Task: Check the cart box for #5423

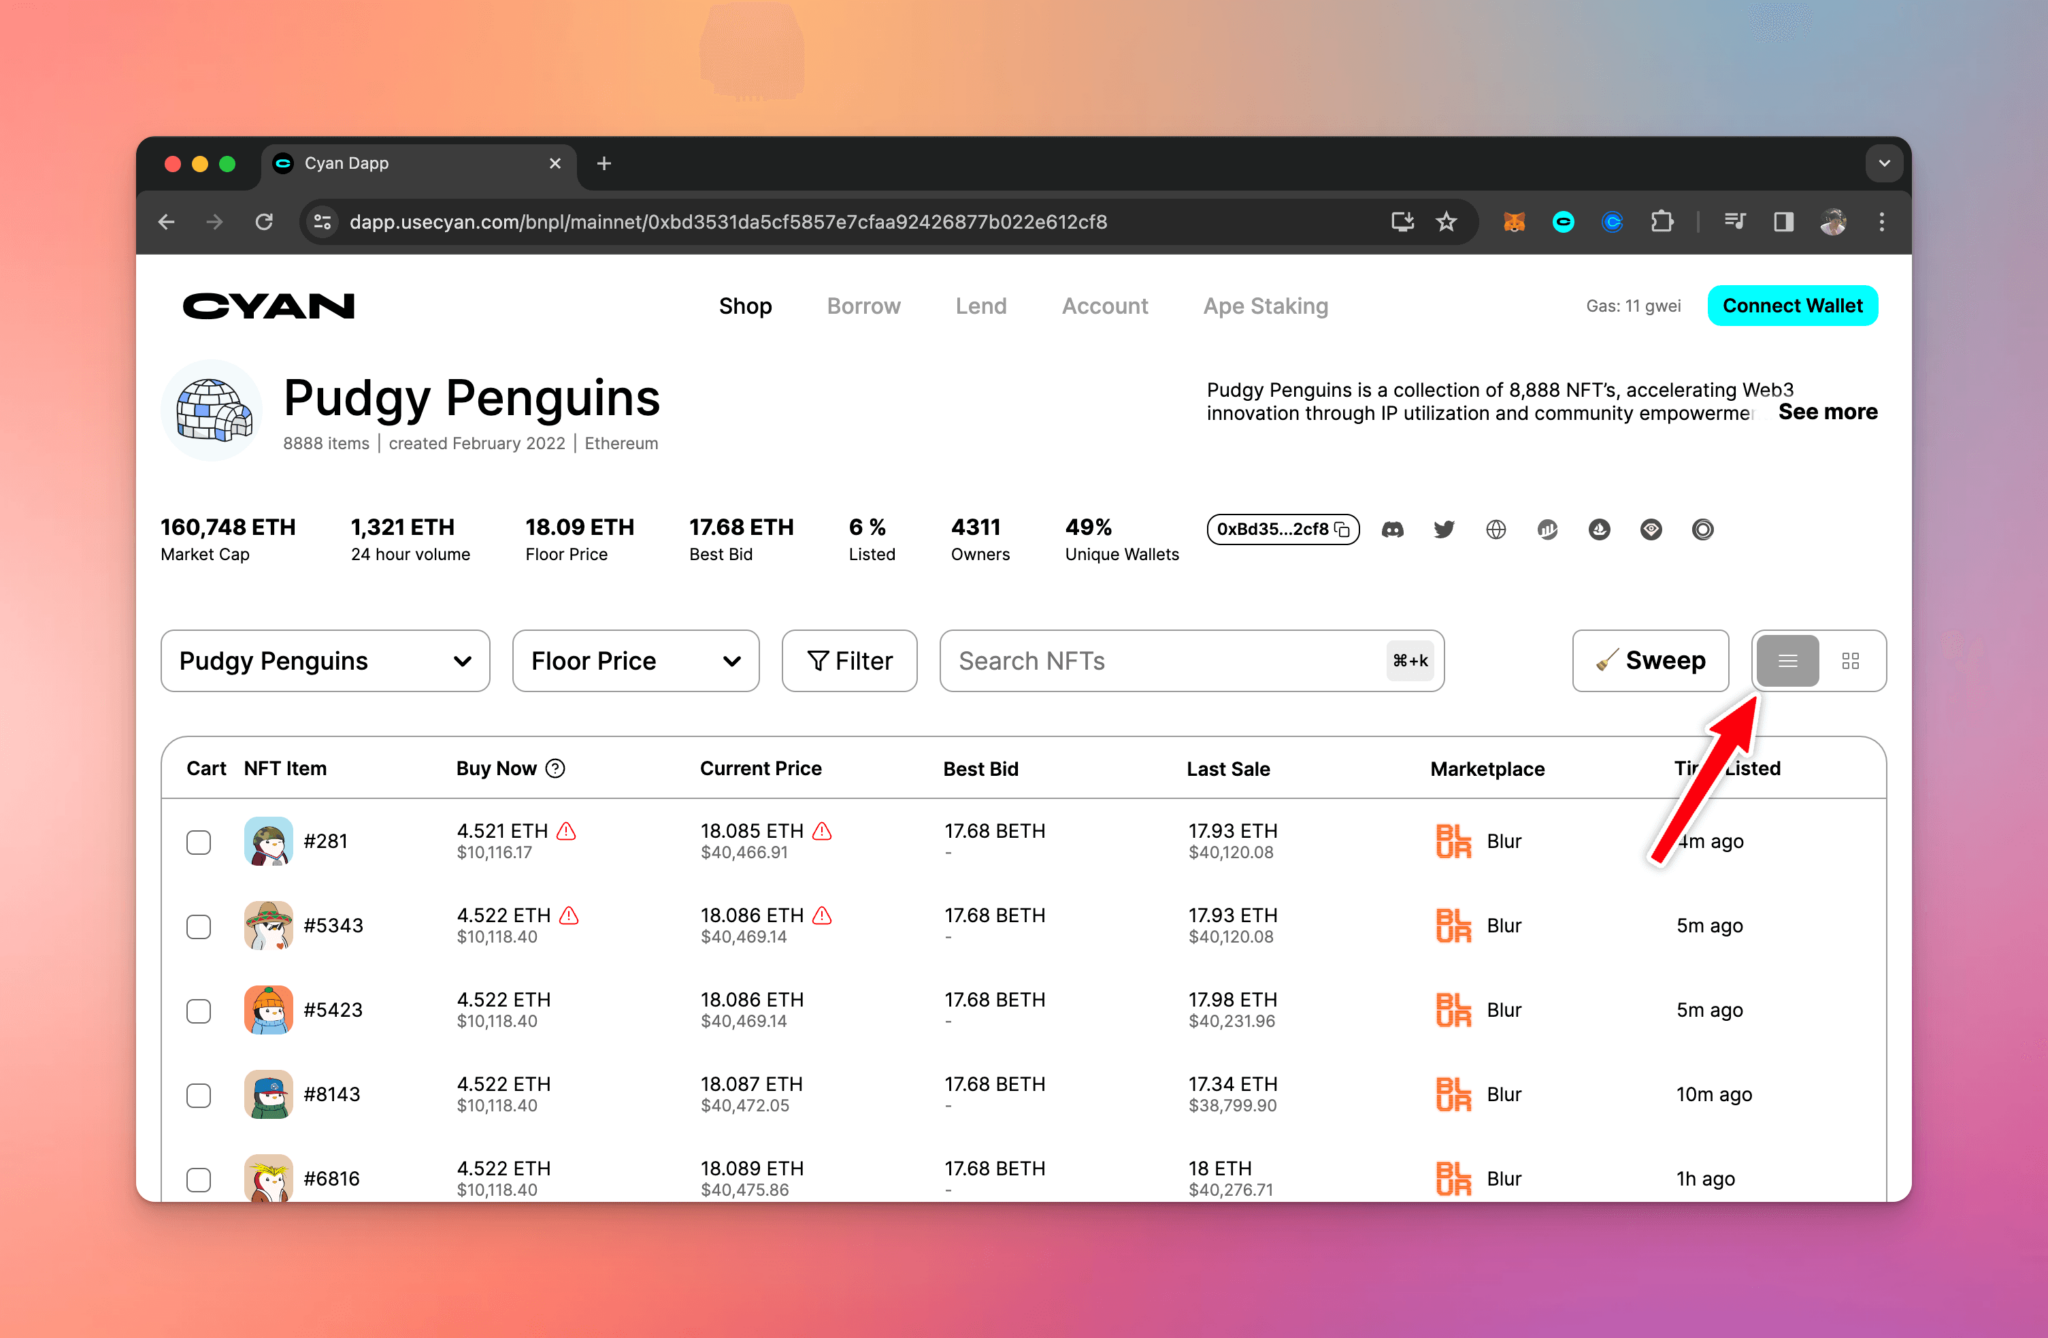Action: pyautogui.click(x=199, y=1011)
